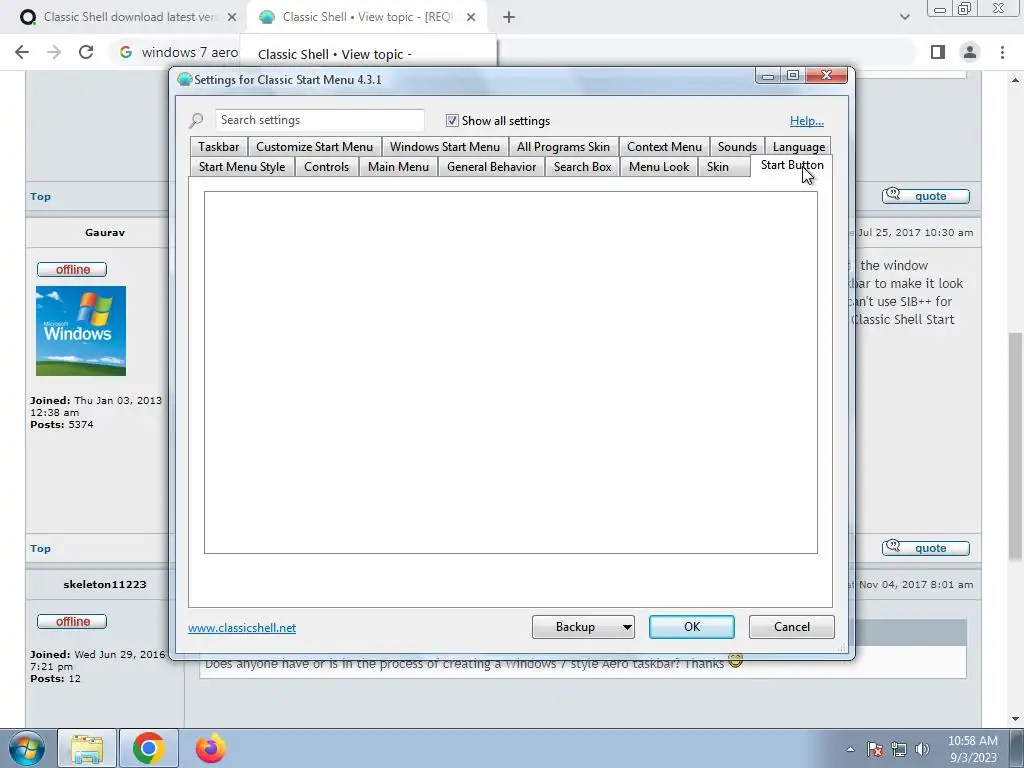Click skeleton11223's offline status badge

(72, 621)
